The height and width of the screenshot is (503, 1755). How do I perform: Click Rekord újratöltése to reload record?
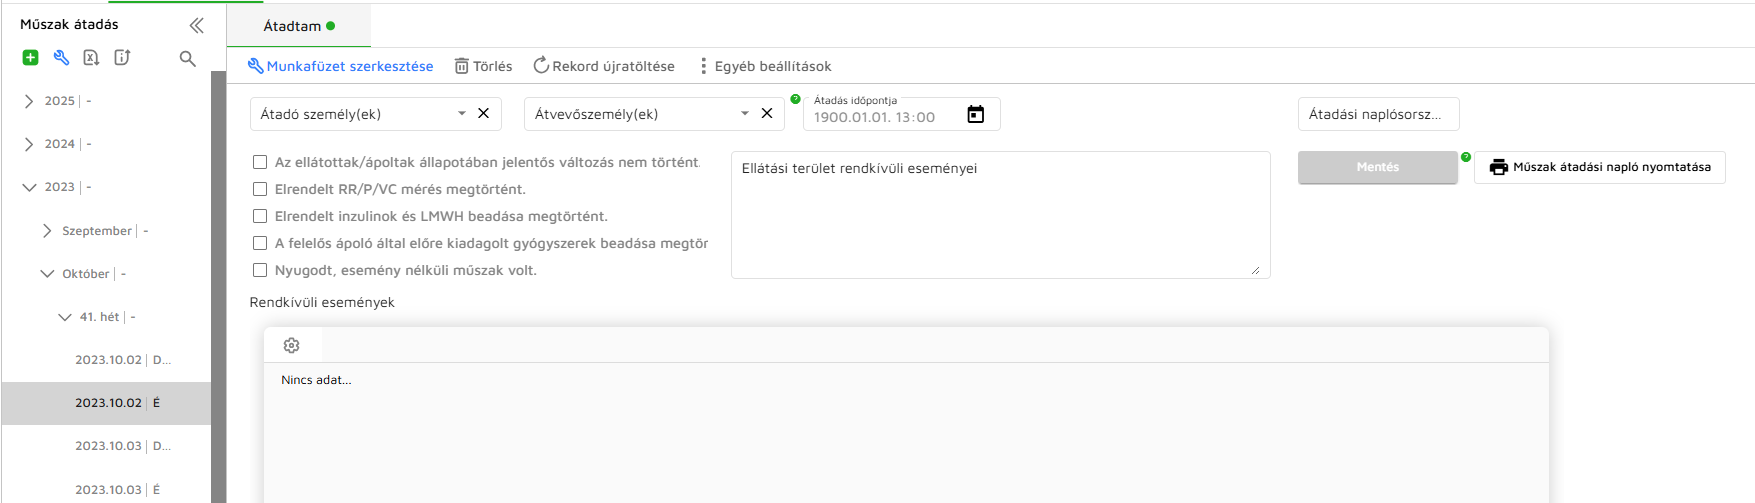point(604,66)
